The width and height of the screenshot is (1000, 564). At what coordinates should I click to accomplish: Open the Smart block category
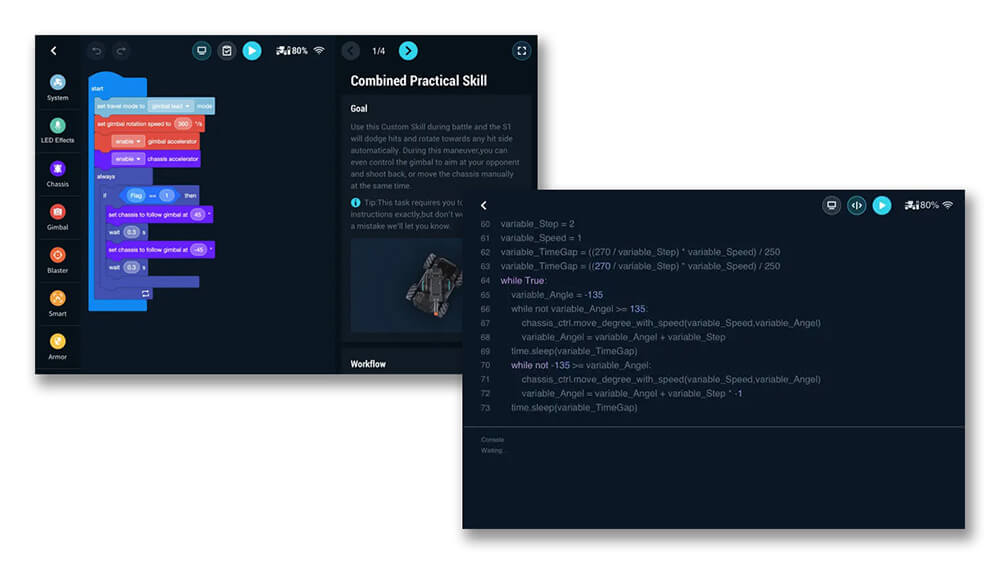pos(57,304)
